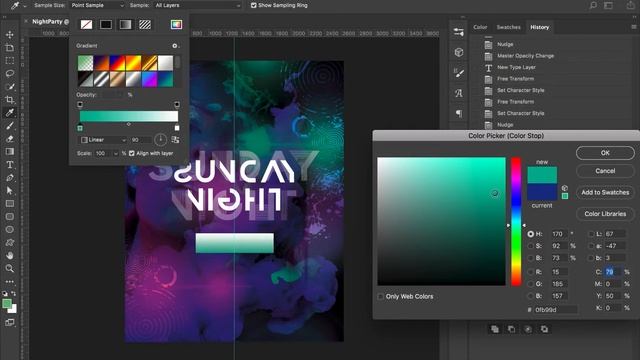Reverse the gradient colors icon

tap(175, 140)
